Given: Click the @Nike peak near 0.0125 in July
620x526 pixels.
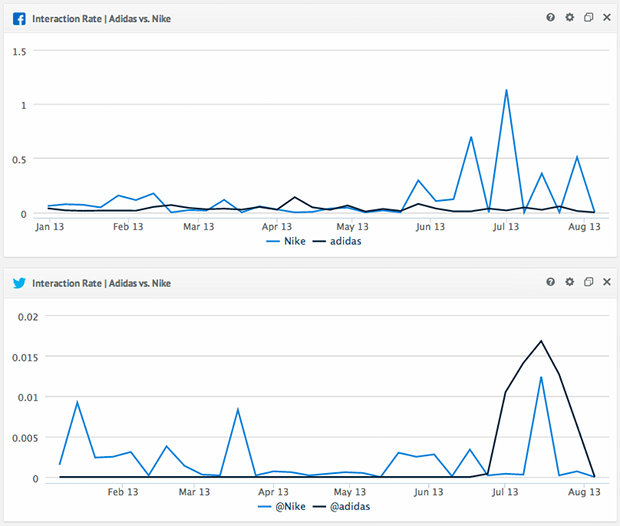Looking at the screenshot, I should [x=541, y=377].
